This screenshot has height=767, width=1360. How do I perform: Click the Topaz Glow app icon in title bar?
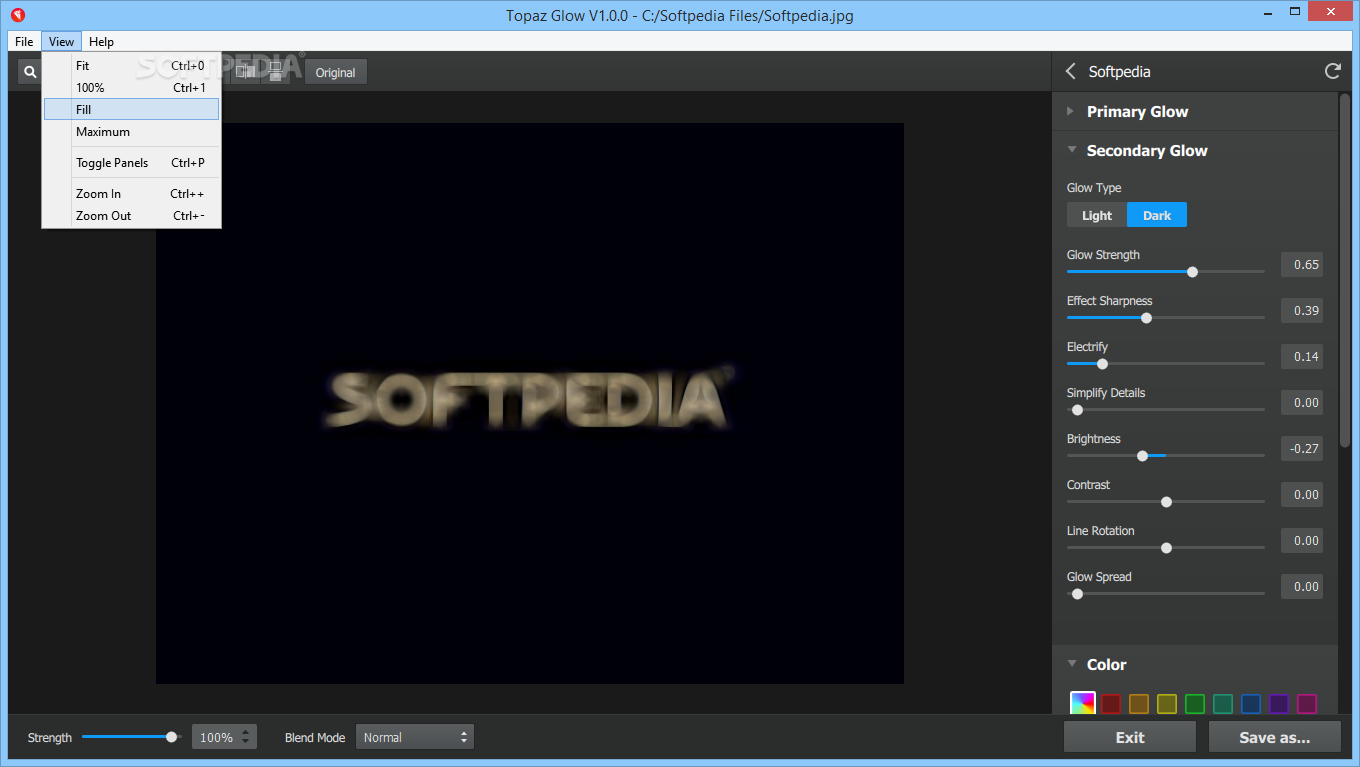(17, 15)
